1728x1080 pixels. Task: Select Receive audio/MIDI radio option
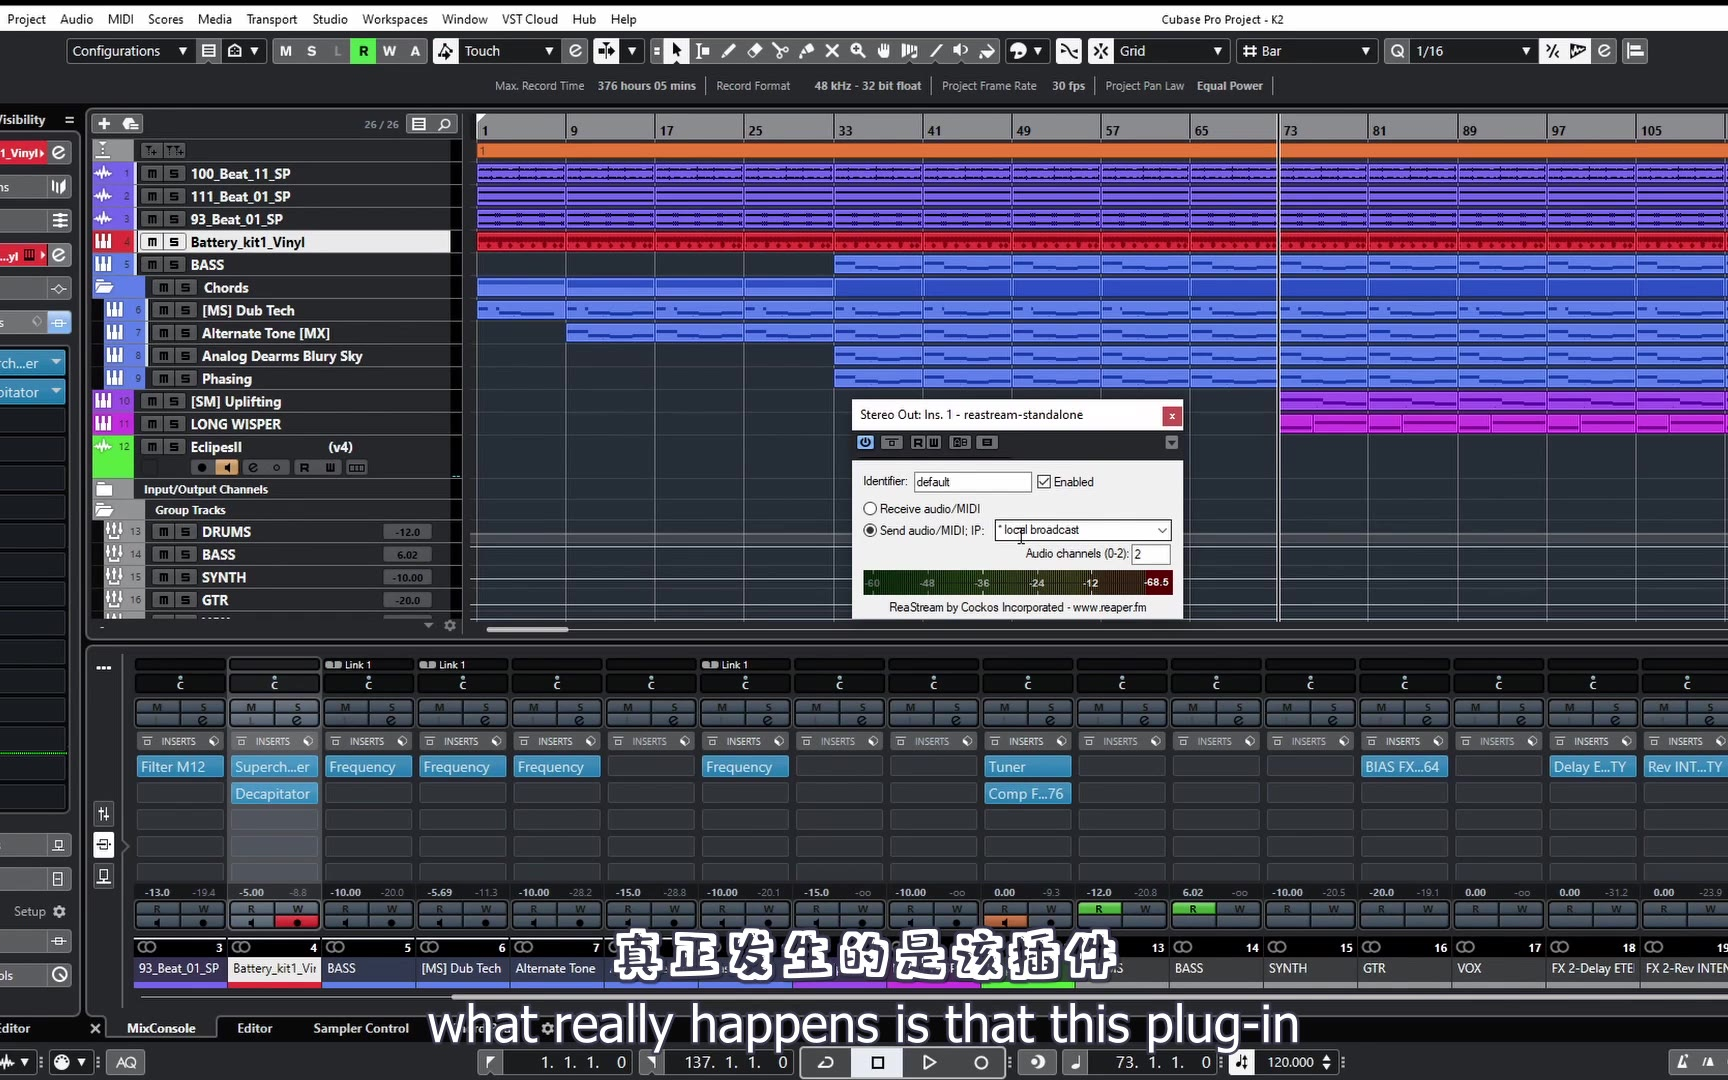coord(870,509)
